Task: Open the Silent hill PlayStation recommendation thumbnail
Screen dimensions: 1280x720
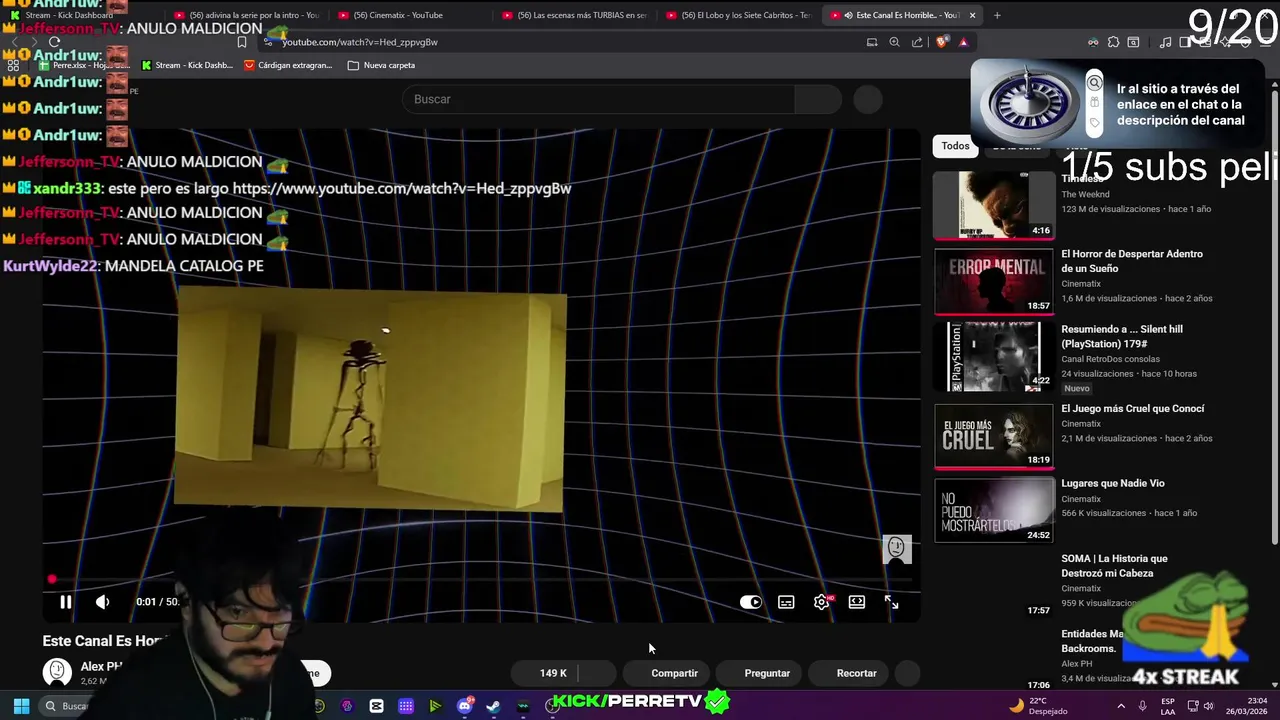Action: [994, 356]
